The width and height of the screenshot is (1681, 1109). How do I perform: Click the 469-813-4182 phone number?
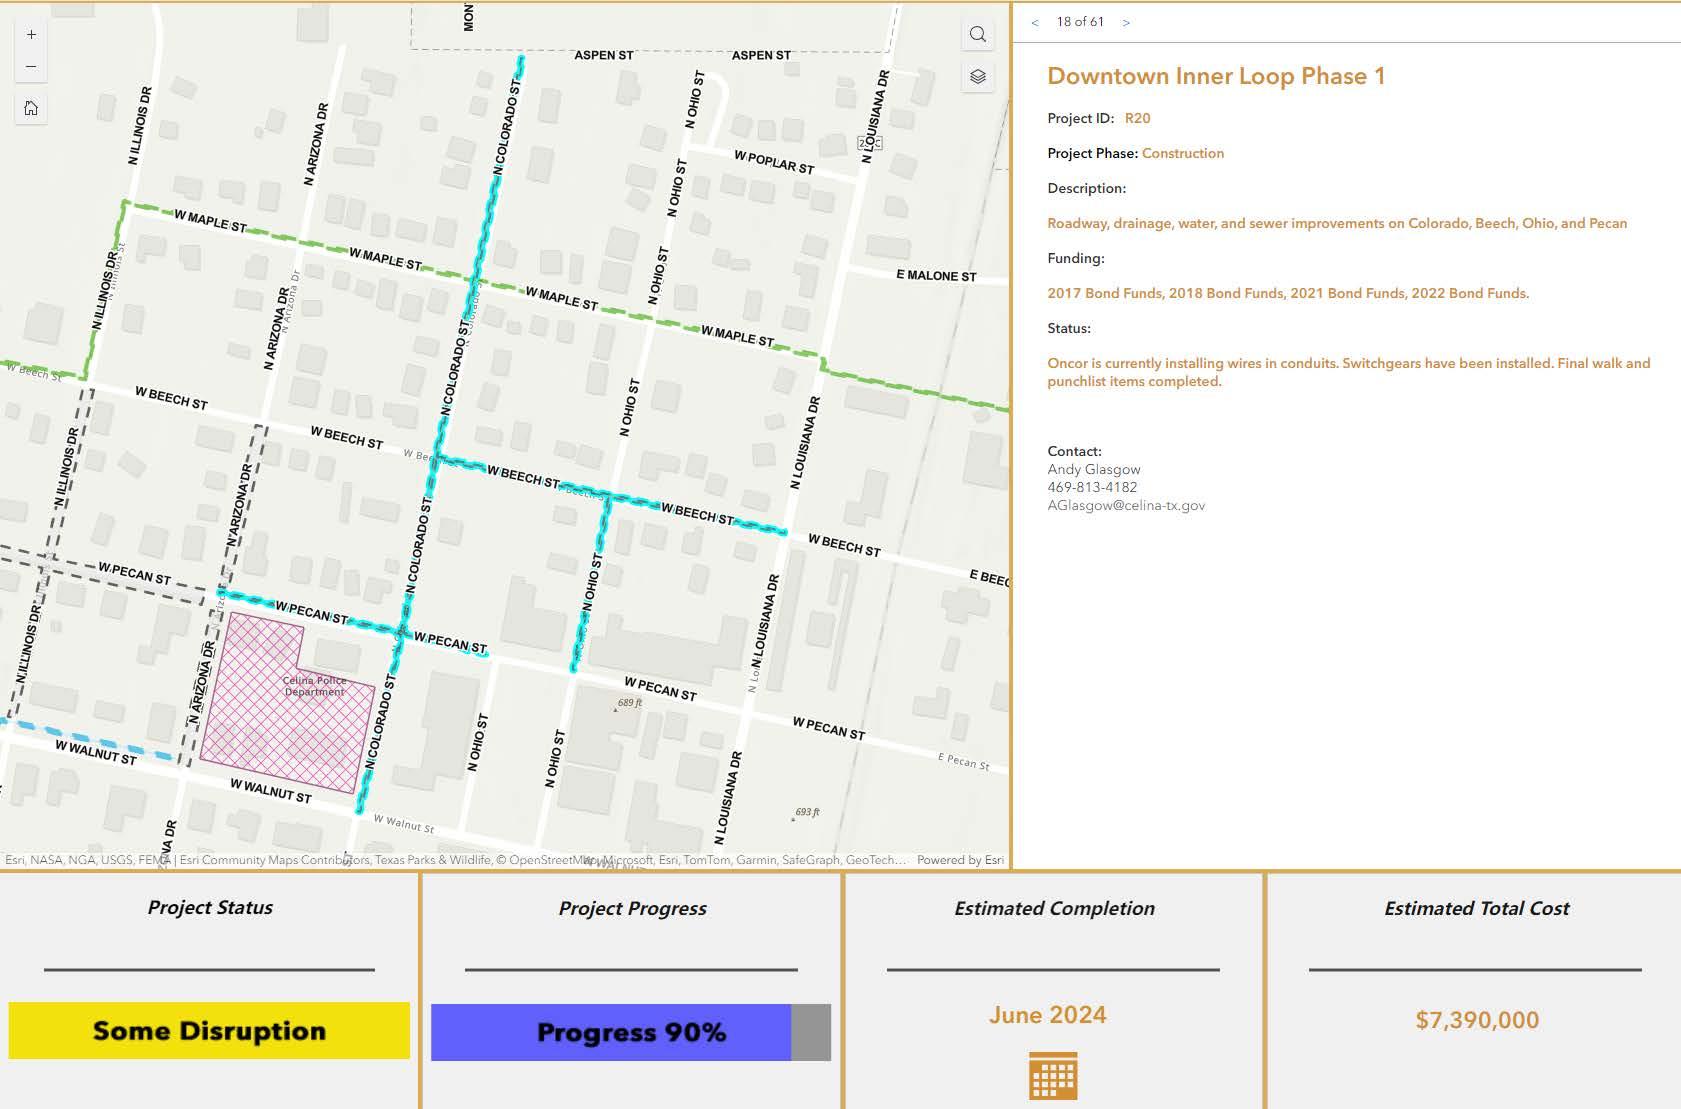pos(1092,488)
